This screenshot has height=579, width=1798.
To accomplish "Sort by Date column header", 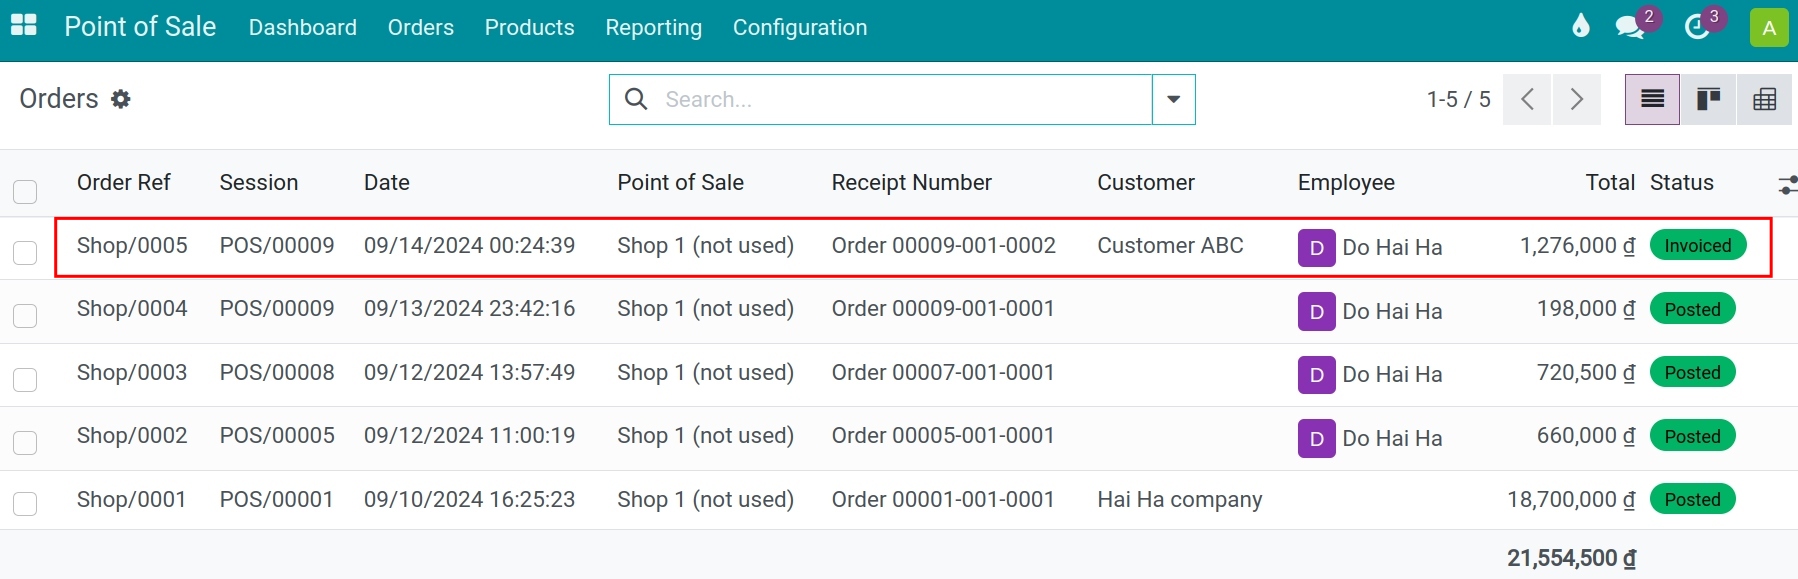I will tap(387, 183).
